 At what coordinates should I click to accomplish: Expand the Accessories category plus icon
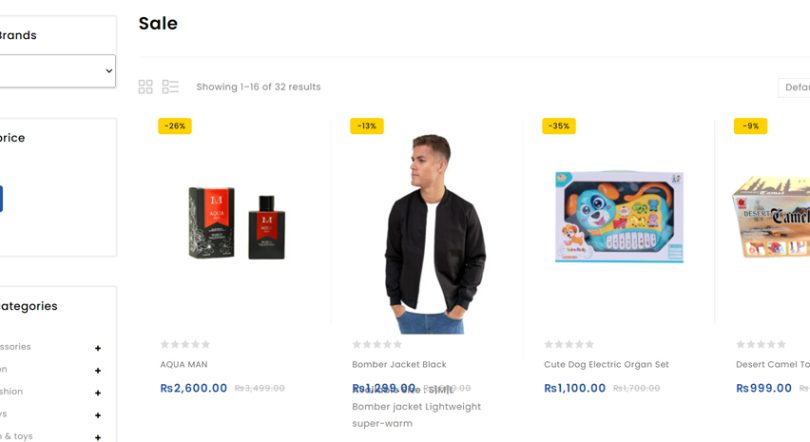click(98, 348)
